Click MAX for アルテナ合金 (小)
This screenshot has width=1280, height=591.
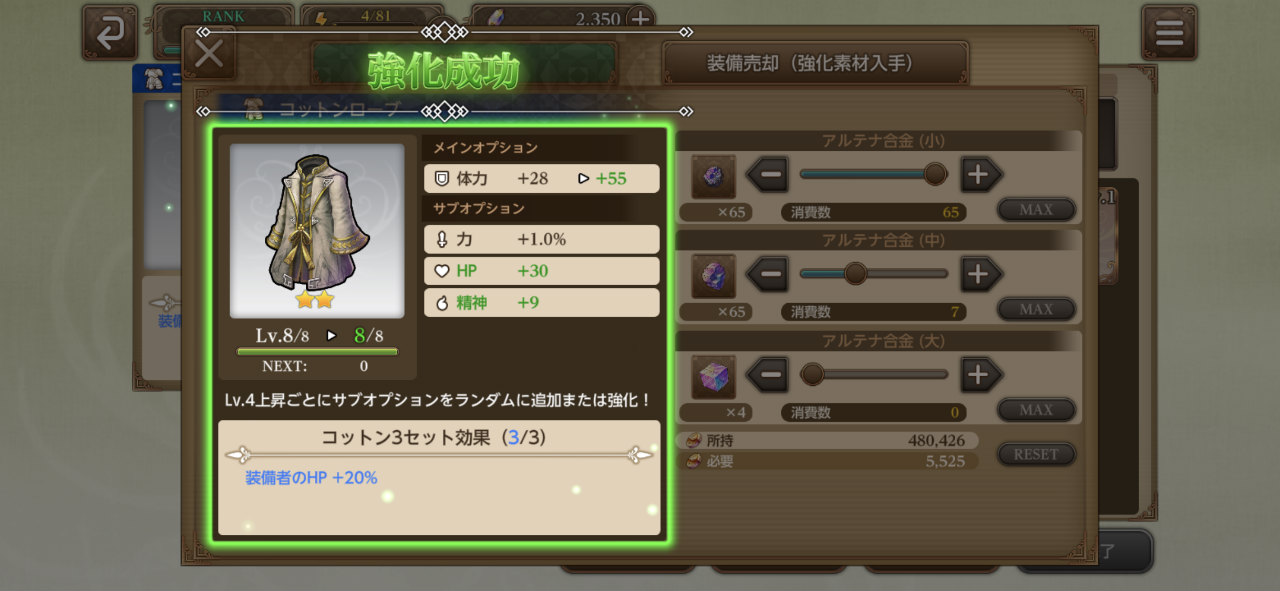1036,210
